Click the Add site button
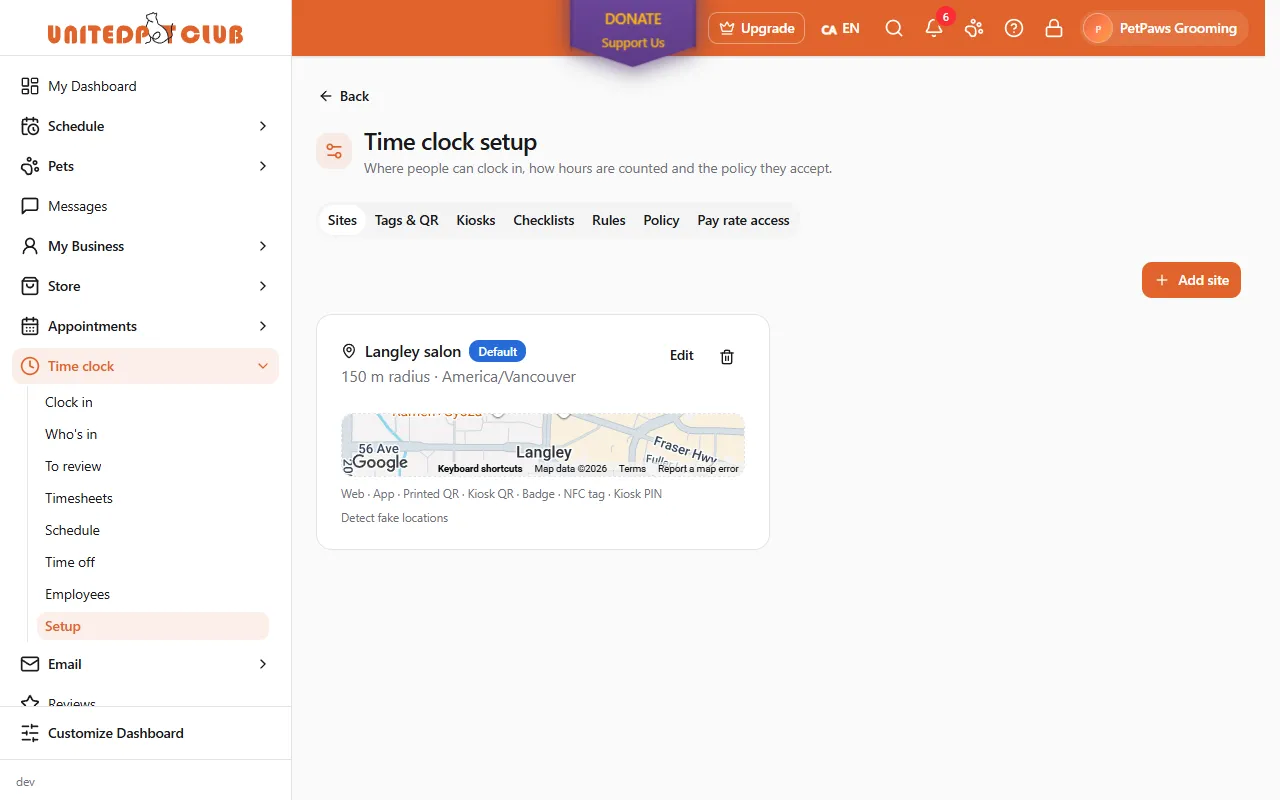The image size is (1280, 800). pos(1191,280)
